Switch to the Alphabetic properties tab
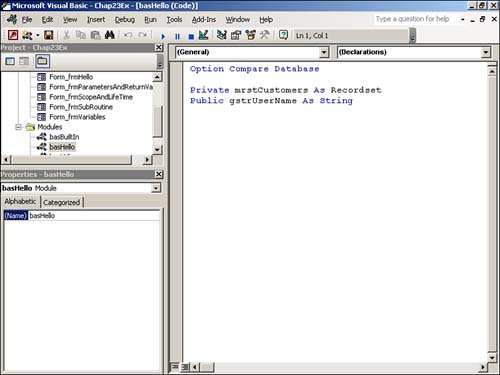The width and height of the screenshot is (500, 375). point(20,202)
